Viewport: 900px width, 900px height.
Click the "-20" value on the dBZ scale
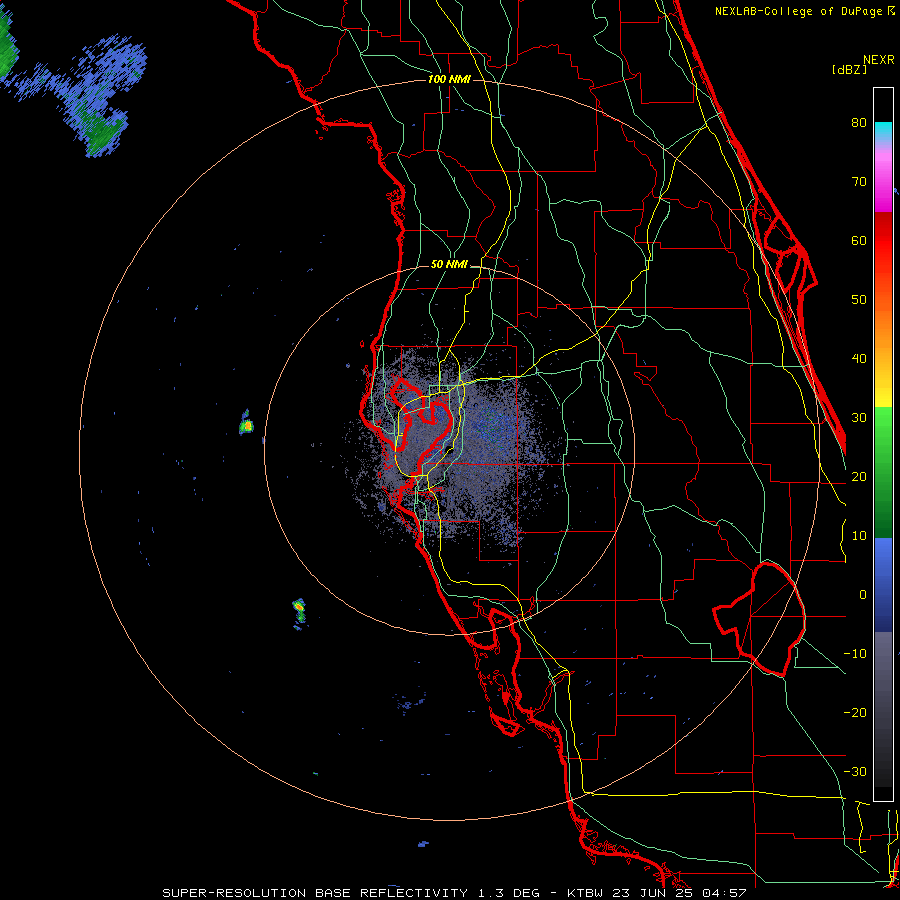click(x=855, y=713)
